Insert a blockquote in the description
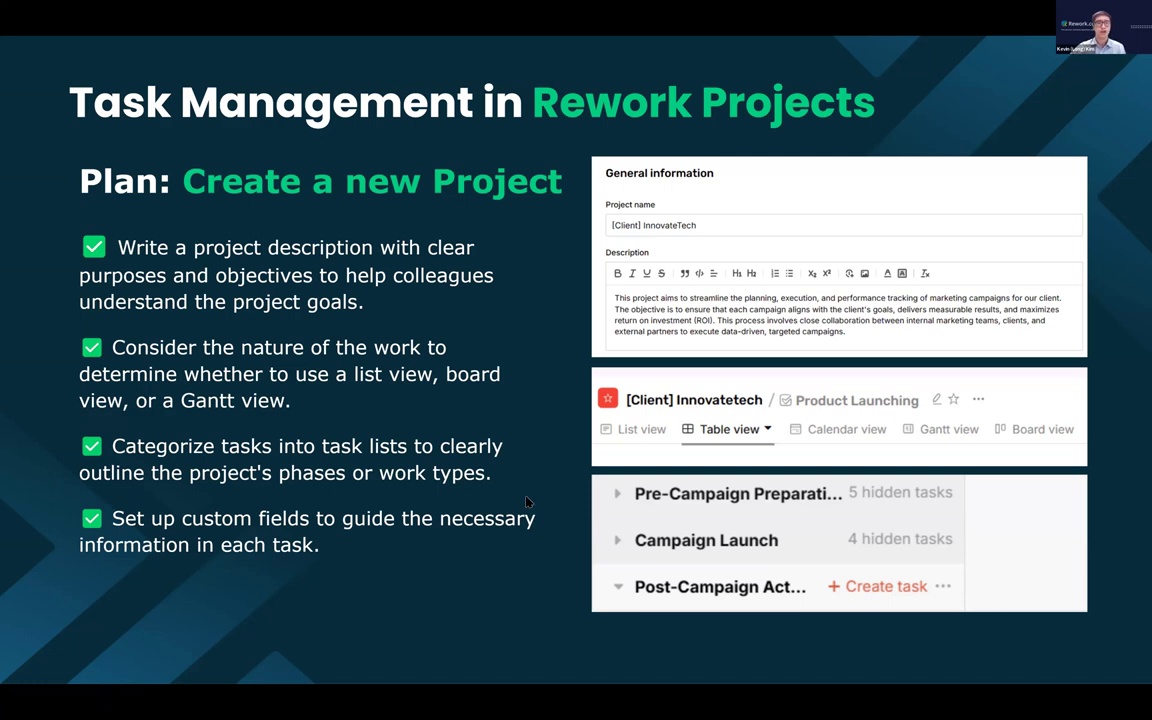 pos(684,273)
